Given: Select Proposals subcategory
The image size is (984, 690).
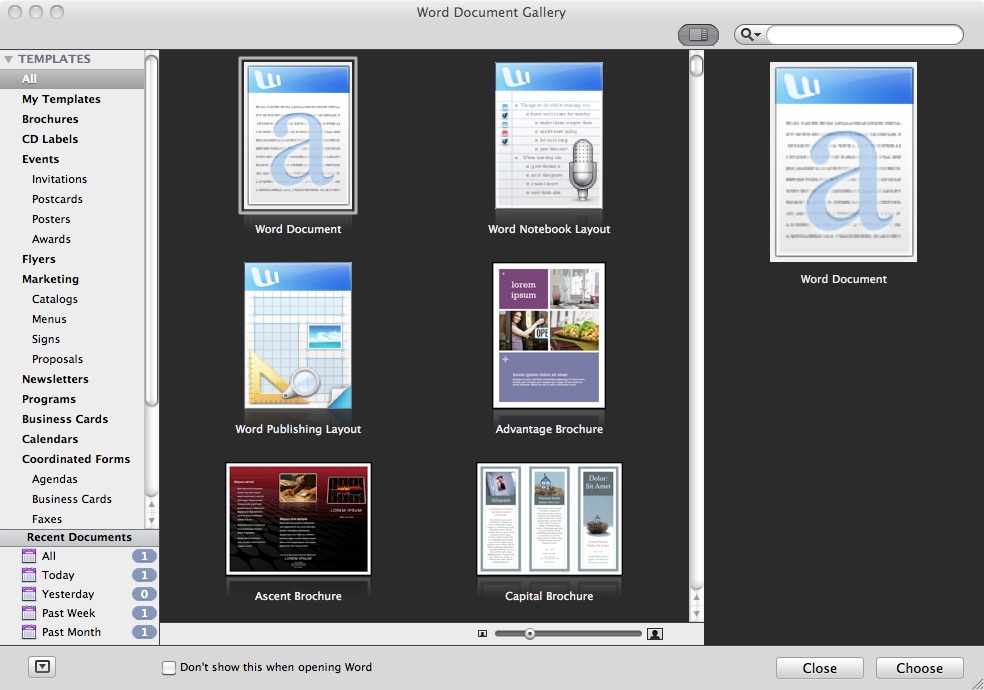Looking at the screenshot, I should point(57,359).
